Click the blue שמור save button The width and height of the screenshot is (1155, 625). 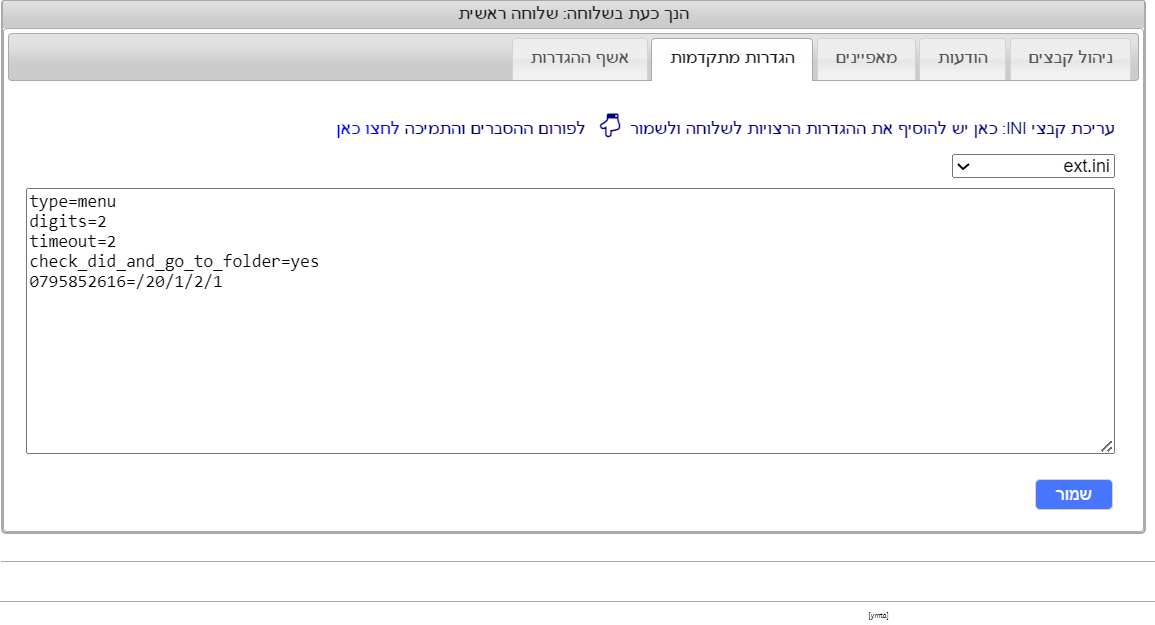pos(1073,495)
